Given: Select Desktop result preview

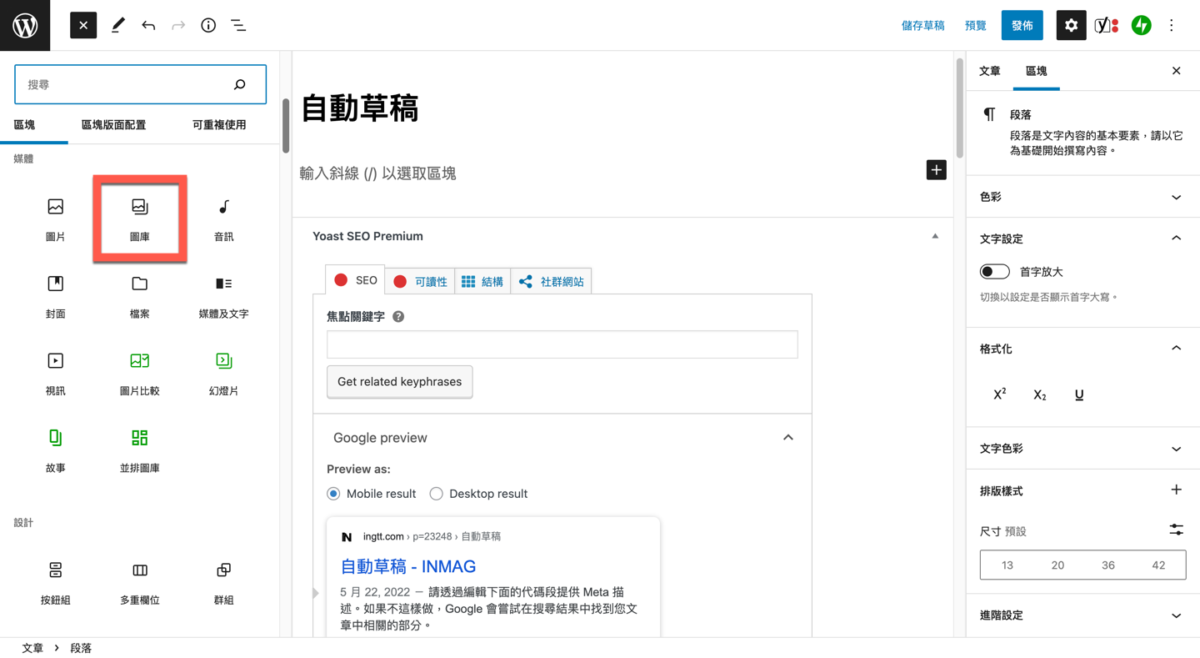Looking at the screenshot, I should (436, 494).
